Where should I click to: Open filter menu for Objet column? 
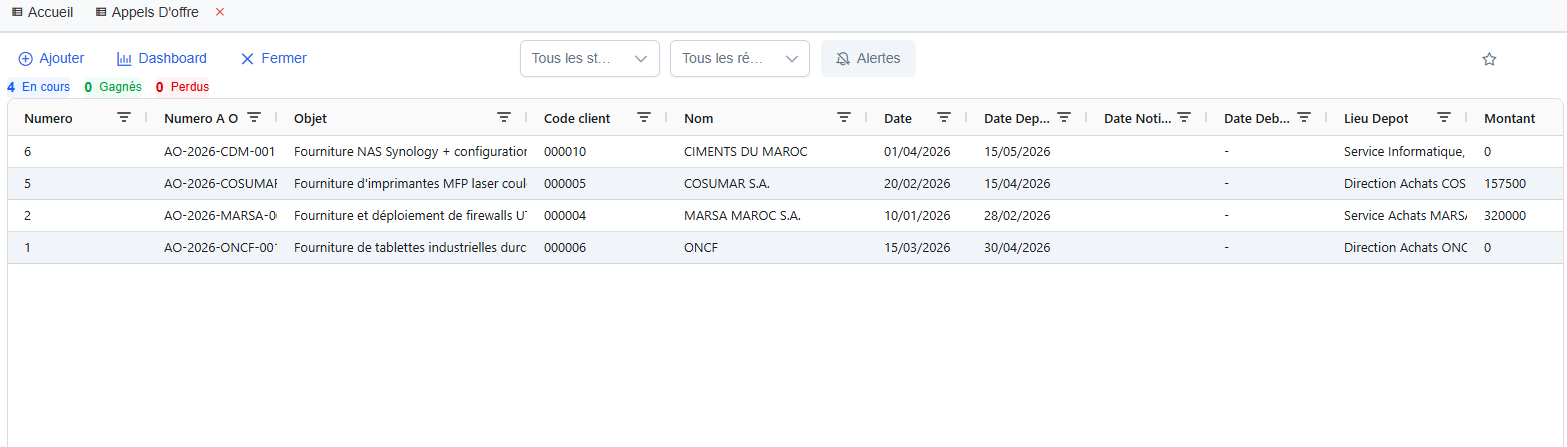(504, 118)
